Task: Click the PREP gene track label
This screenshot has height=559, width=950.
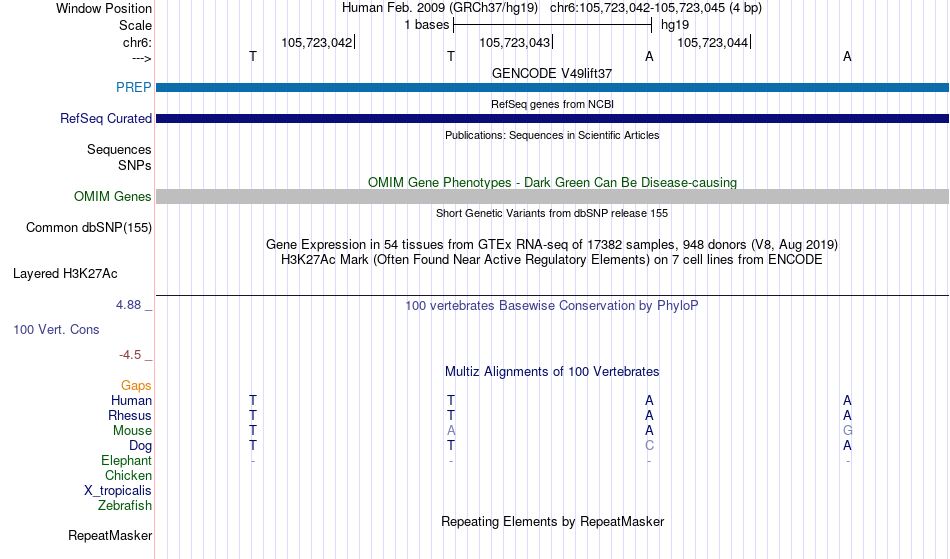Action: point(133,87)
